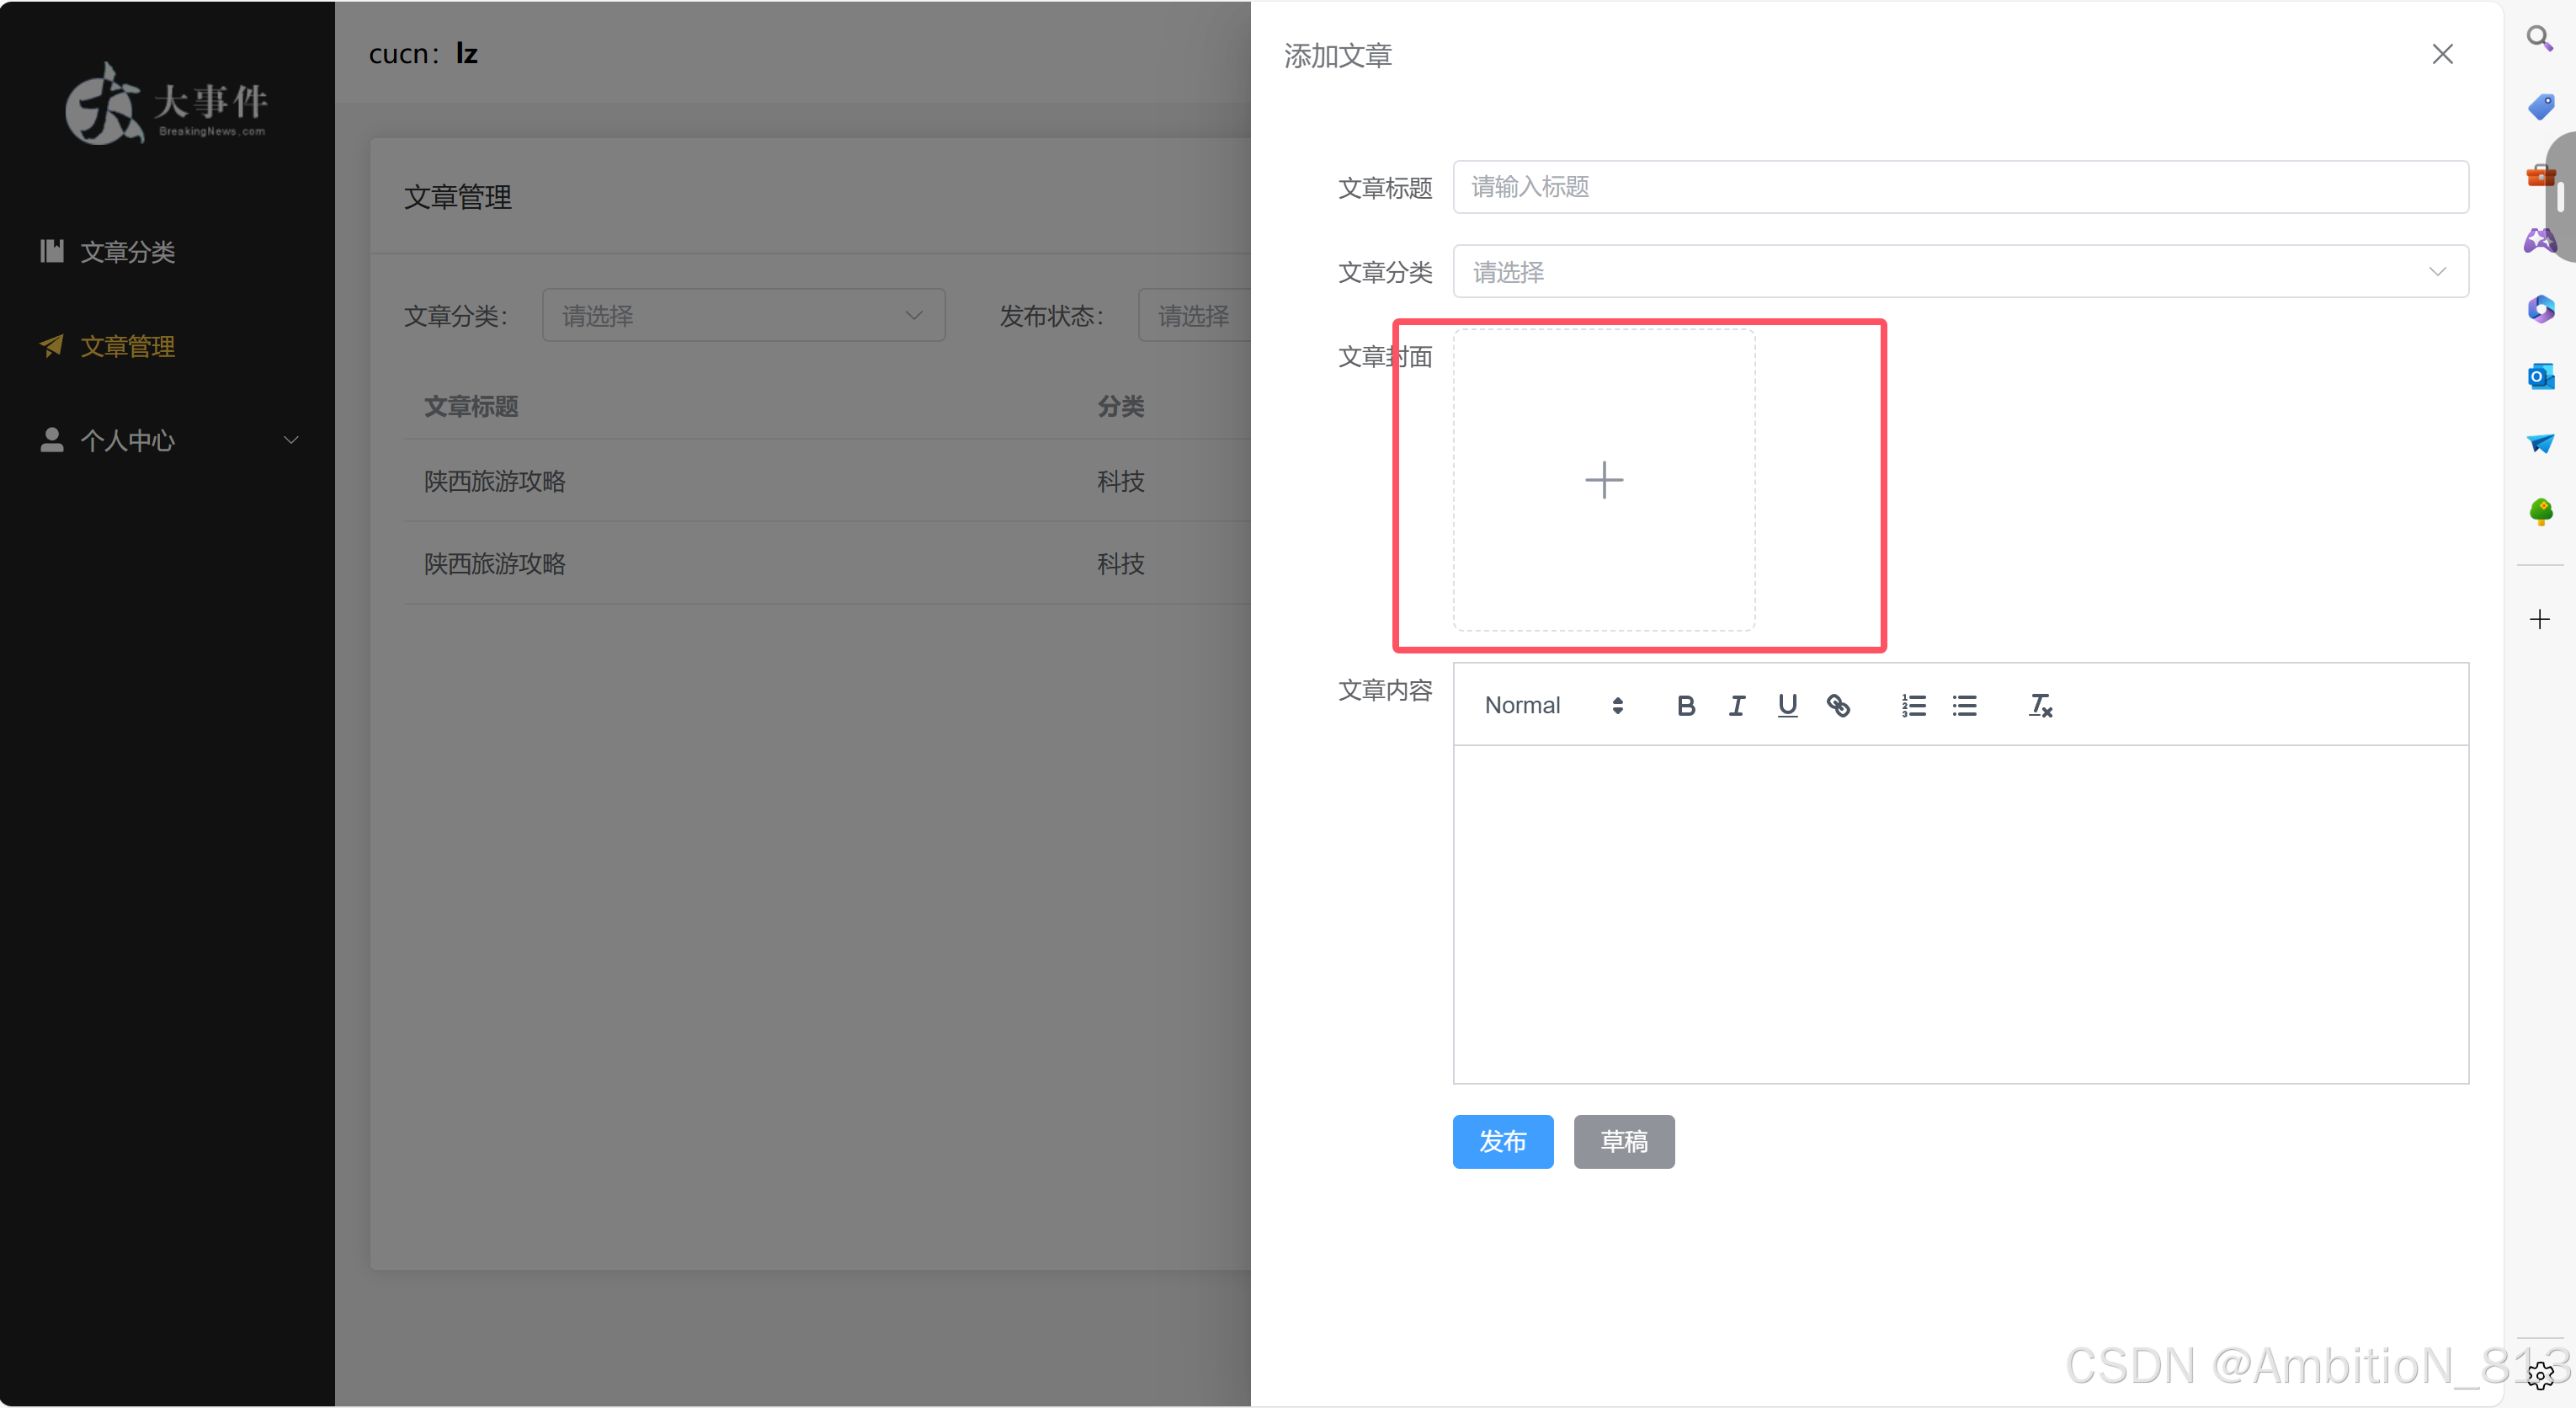Image resolution: width=2576 pixels, height=1408 pixels.
Task: Toggle underline formatting in editor
Action: click(1787, 706)
